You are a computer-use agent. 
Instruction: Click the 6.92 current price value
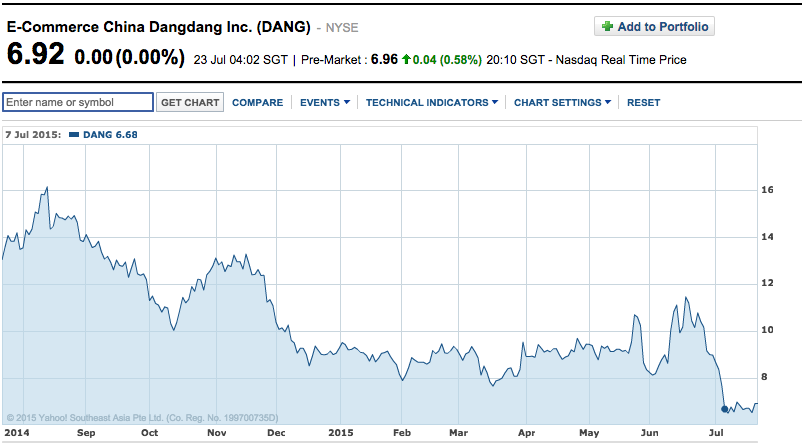pos(36,54)
